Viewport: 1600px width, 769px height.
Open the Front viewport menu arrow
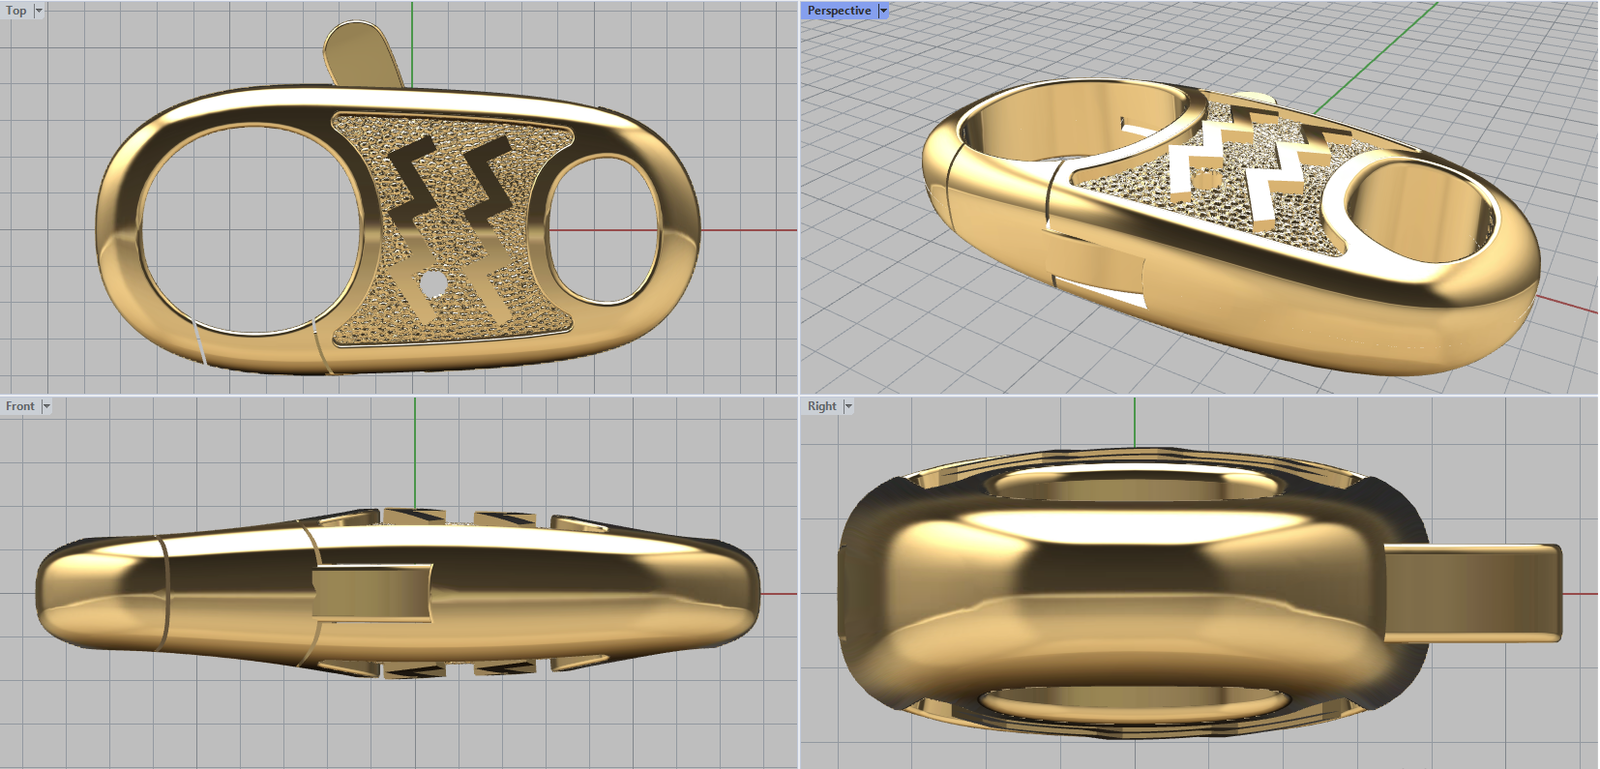click(46, 406)
